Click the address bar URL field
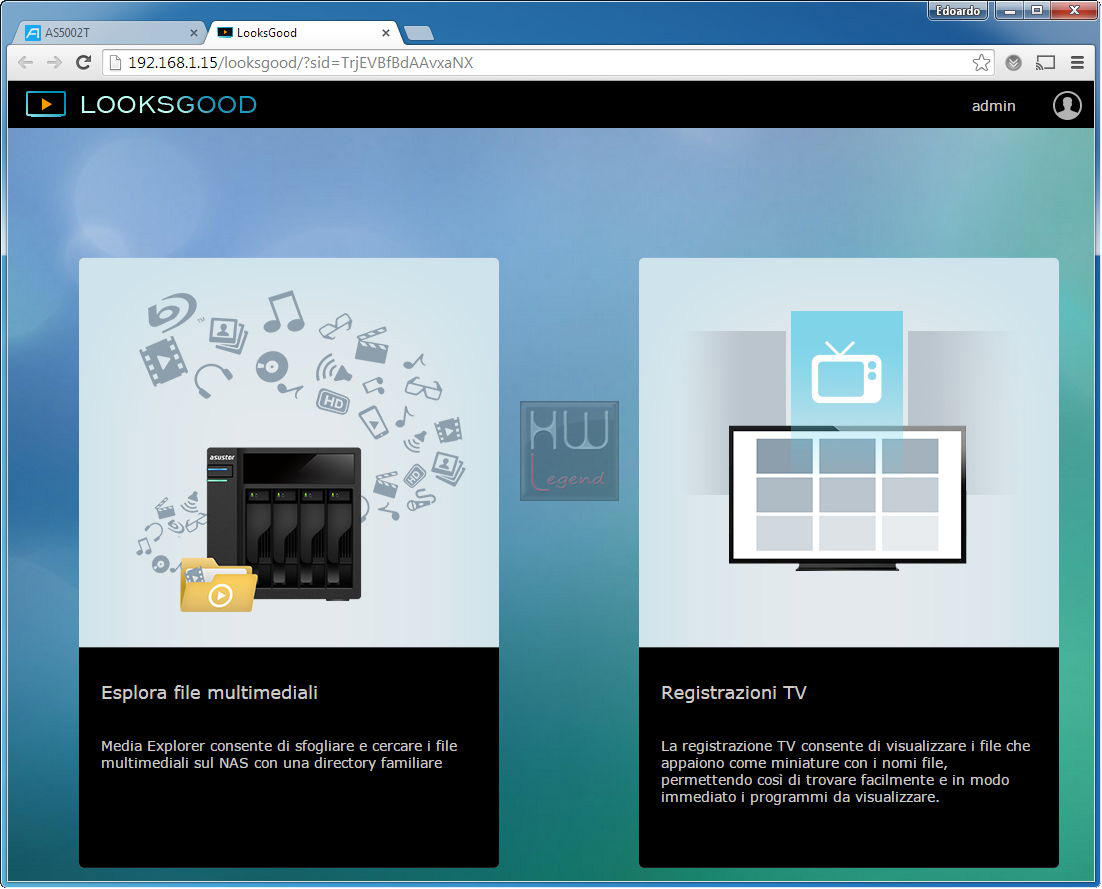This screenshot has height=889, width=1102. tap(548, 63)
